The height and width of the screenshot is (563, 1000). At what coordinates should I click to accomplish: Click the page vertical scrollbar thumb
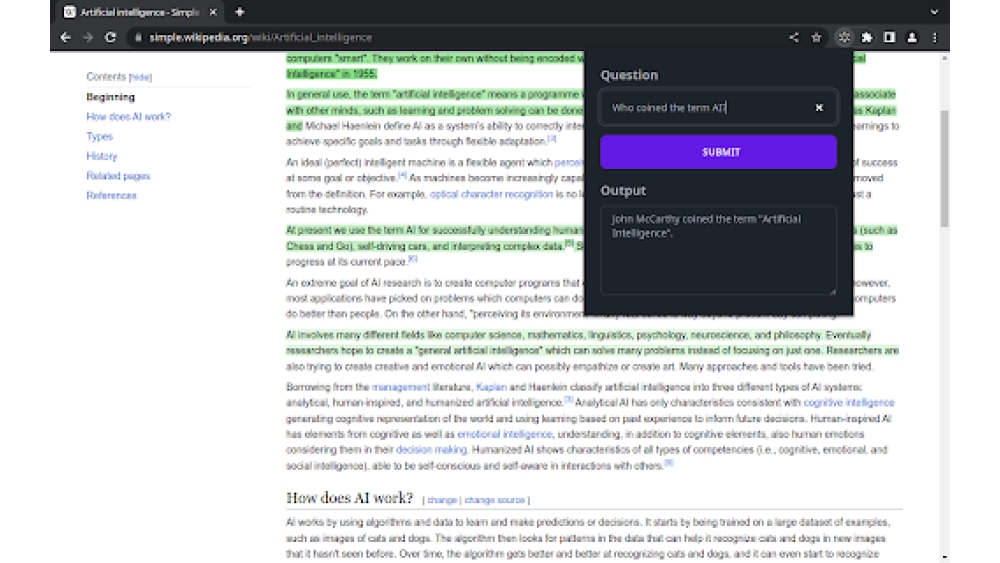(945, 168)
